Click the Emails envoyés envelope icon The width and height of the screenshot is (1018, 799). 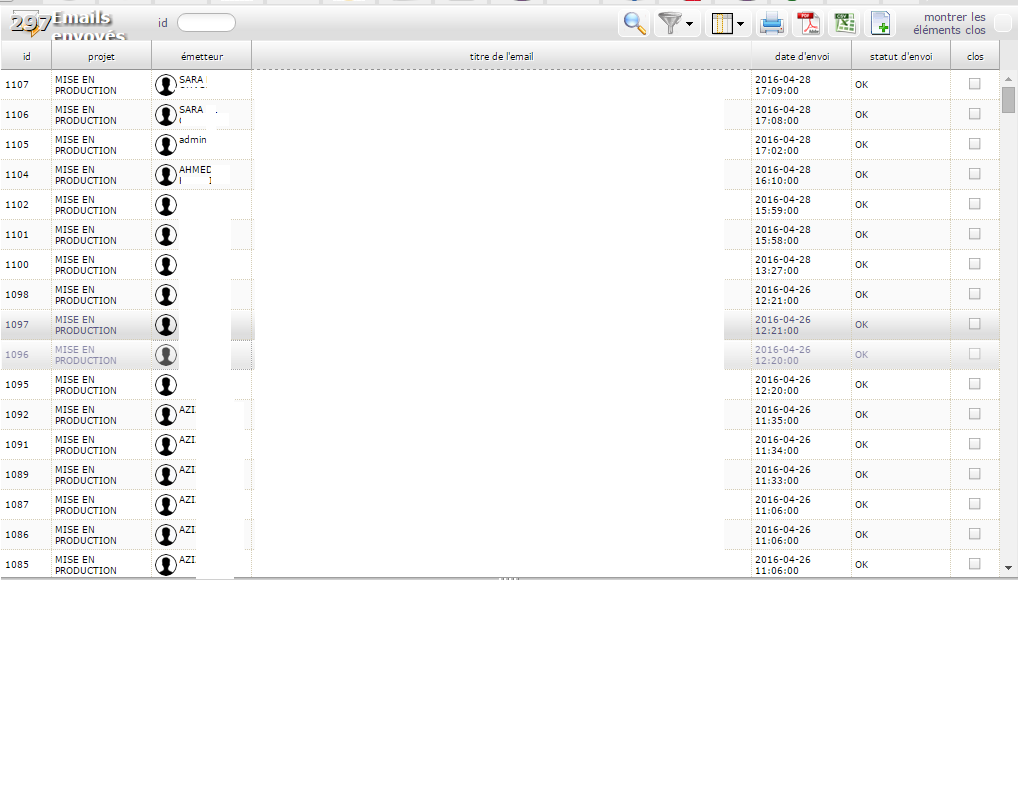[26, 22]
